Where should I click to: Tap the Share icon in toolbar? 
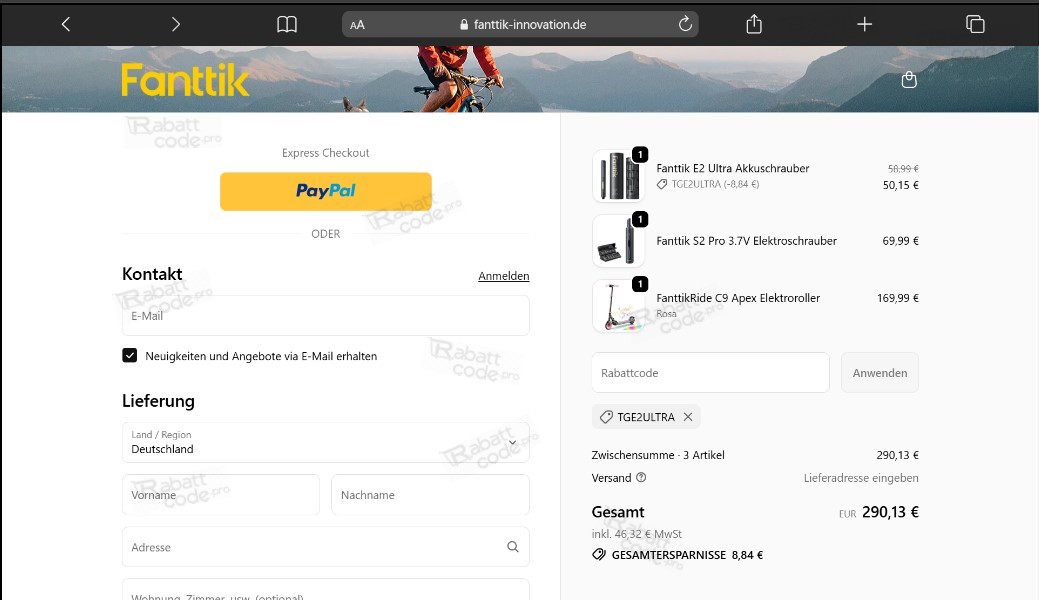[x=755, y=24]
